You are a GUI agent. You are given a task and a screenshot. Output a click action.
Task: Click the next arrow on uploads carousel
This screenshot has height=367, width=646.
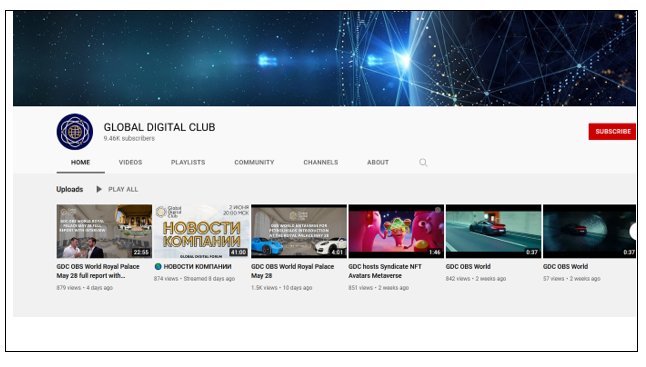point(633,232)
